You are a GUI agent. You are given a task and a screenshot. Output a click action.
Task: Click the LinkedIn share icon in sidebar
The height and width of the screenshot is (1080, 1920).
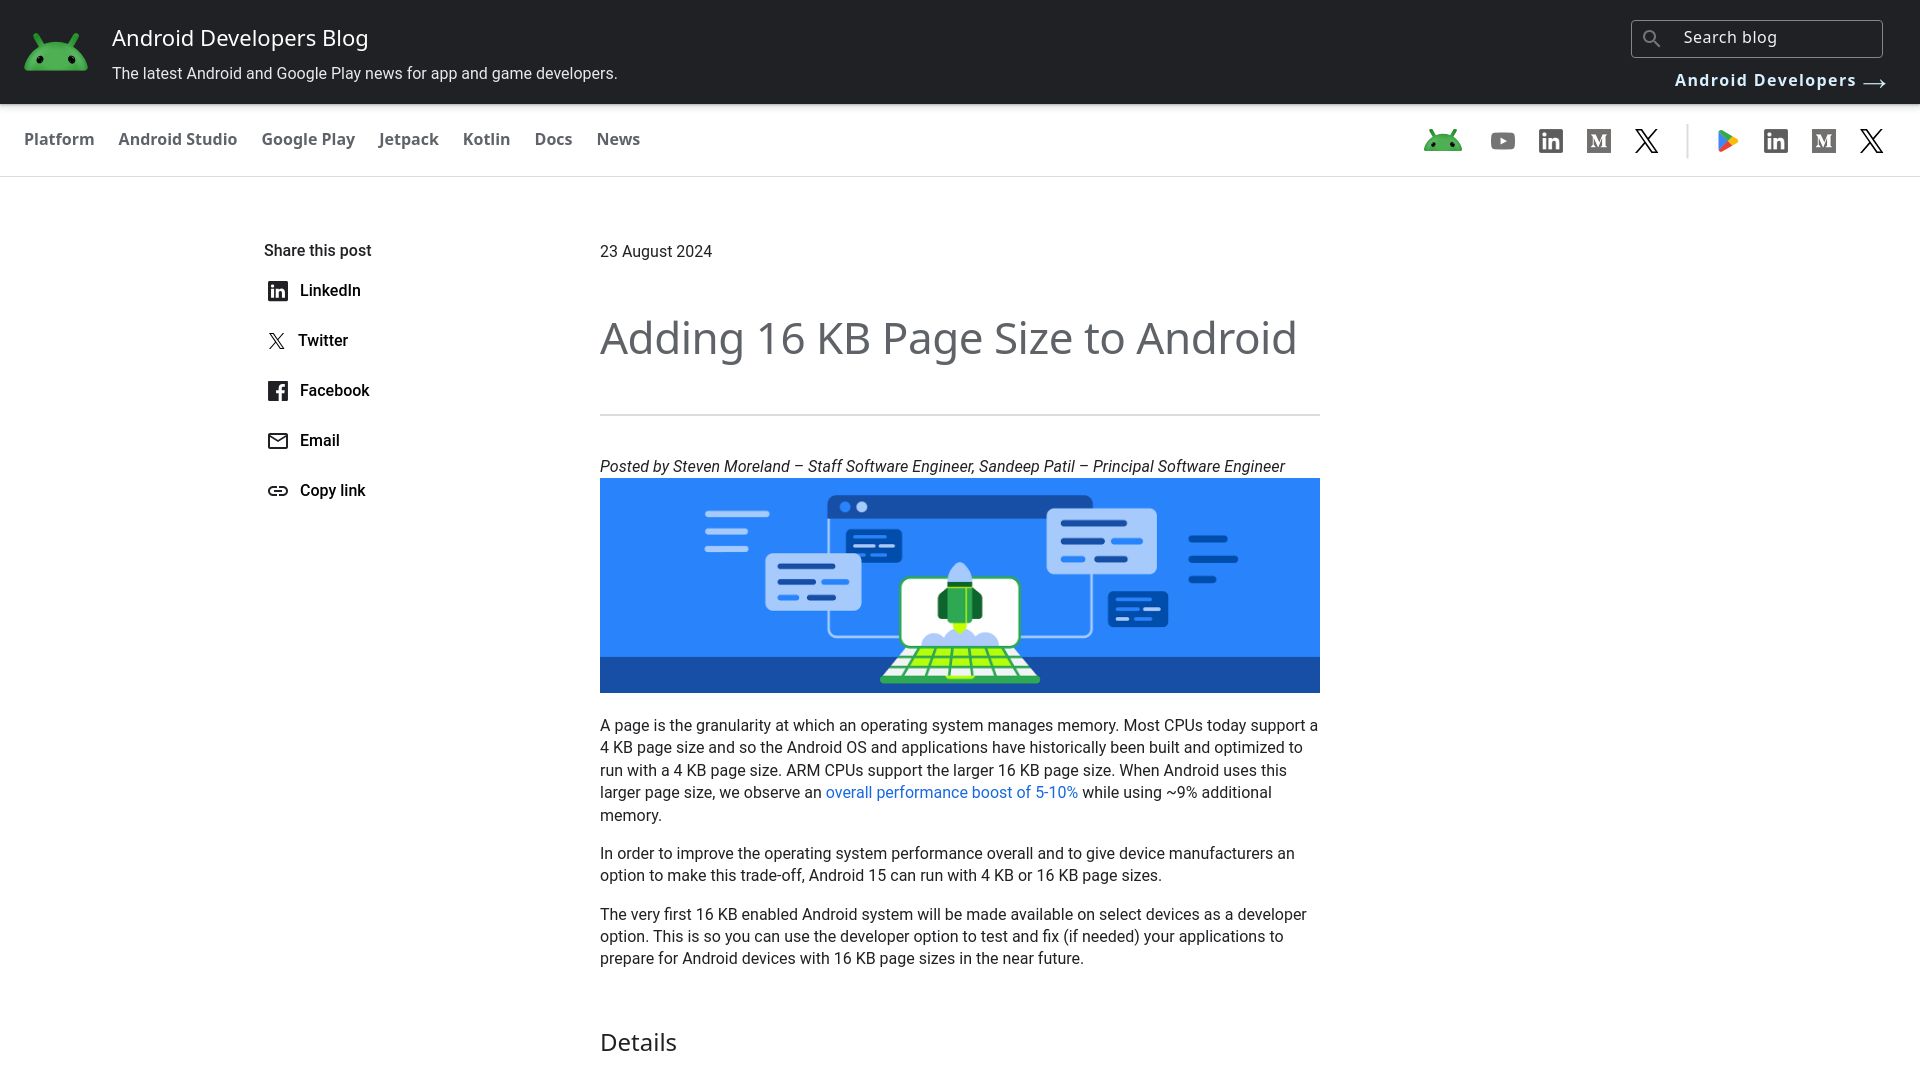[x=278, y=291]
